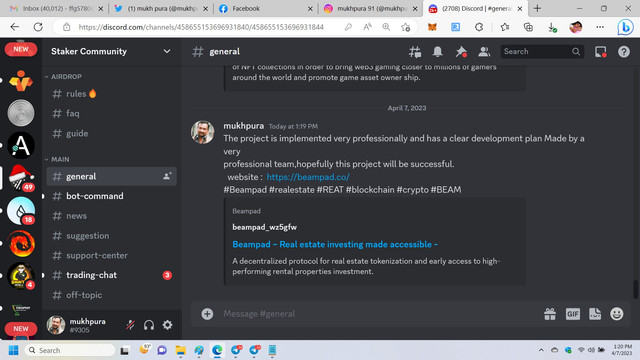640x360 pixels.
Task: Open Threads icon in channel header
Action: coord(415,52)
